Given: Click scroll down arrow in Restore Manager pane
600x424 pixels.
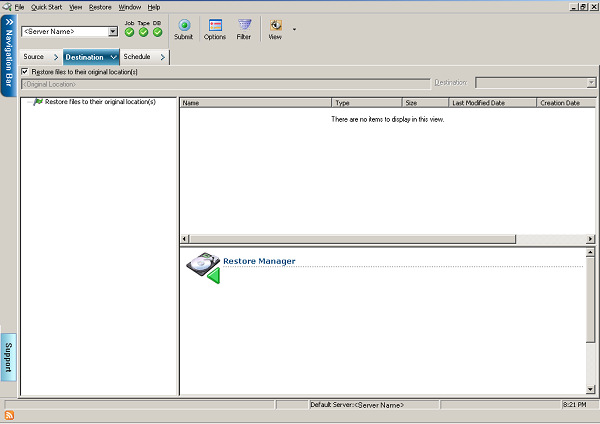Looking at the screenshot, I should pos(590,389).
